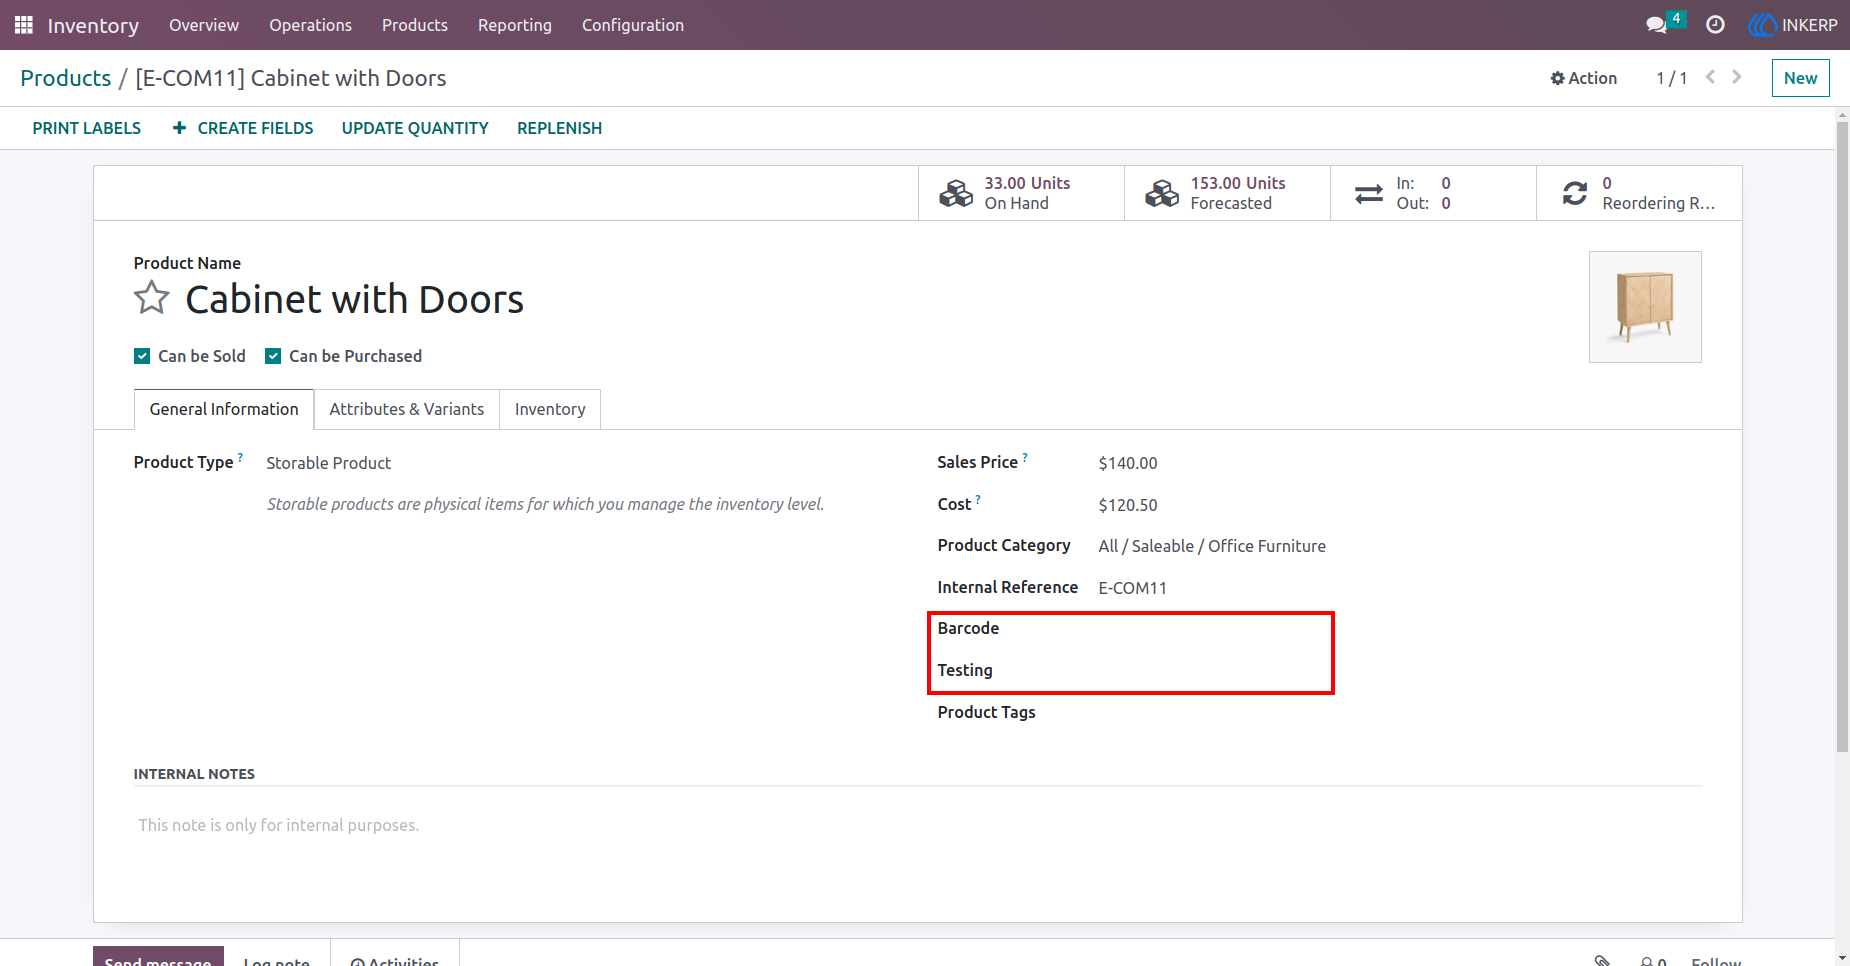Open the activities clock icon

point(1715,25)
